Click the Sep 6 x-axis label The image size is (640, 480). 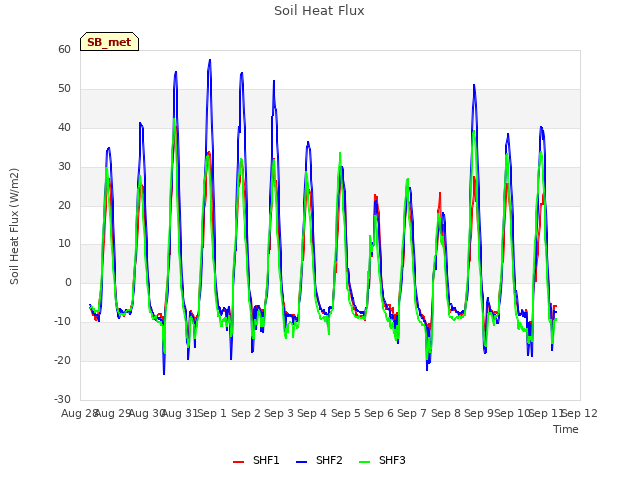pos(379,413)
